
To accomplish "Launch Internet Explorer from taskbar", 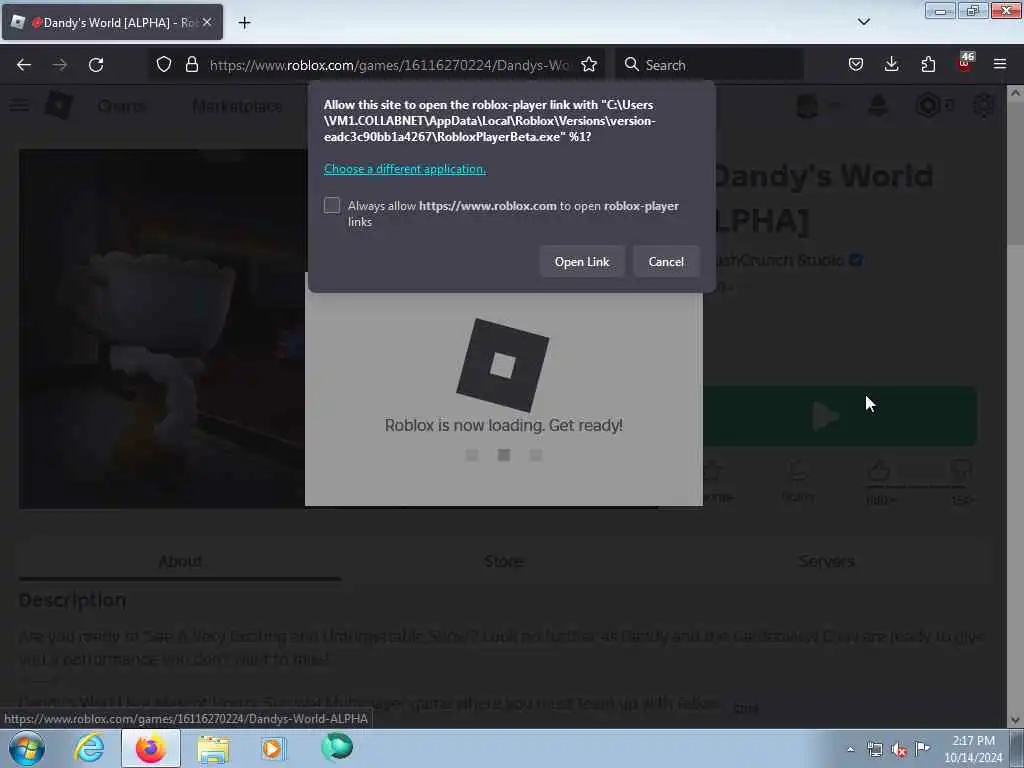I will click(x=89, y=748).
